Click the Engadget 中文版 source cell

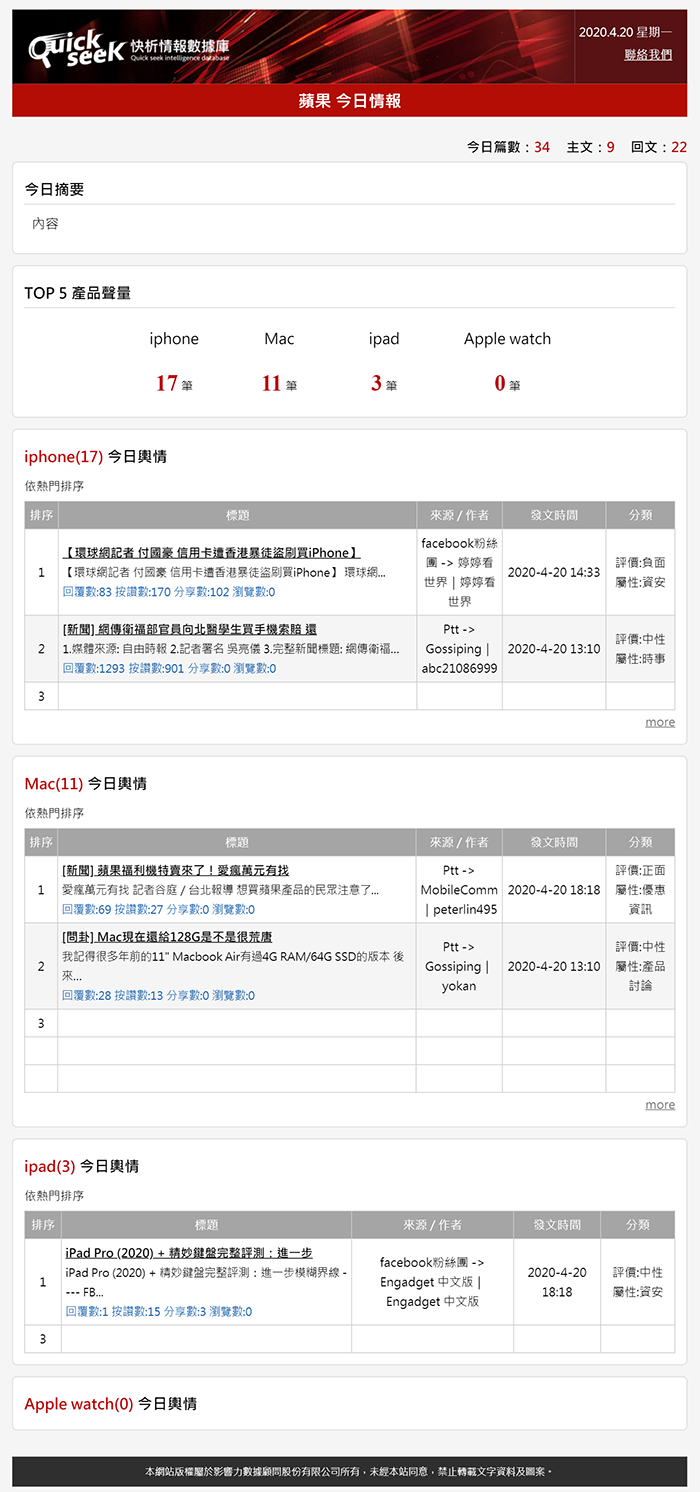433,1282
